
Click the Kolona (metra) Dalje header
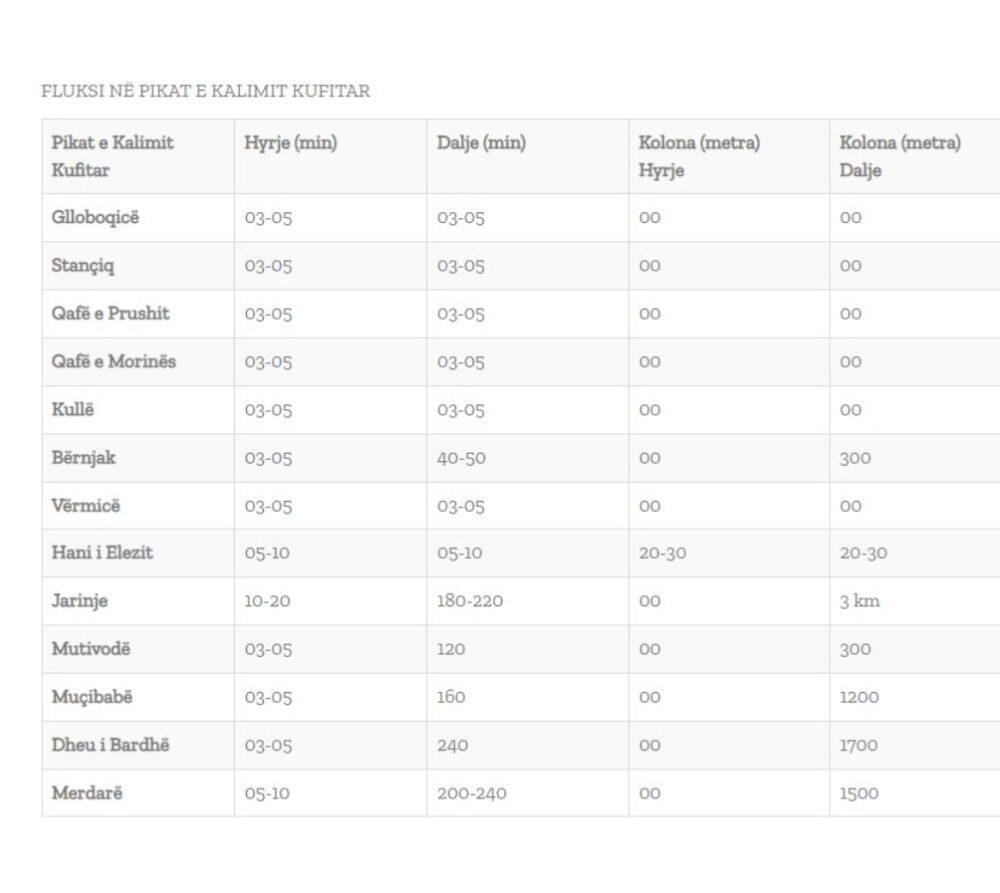click(x=900, y=156)
